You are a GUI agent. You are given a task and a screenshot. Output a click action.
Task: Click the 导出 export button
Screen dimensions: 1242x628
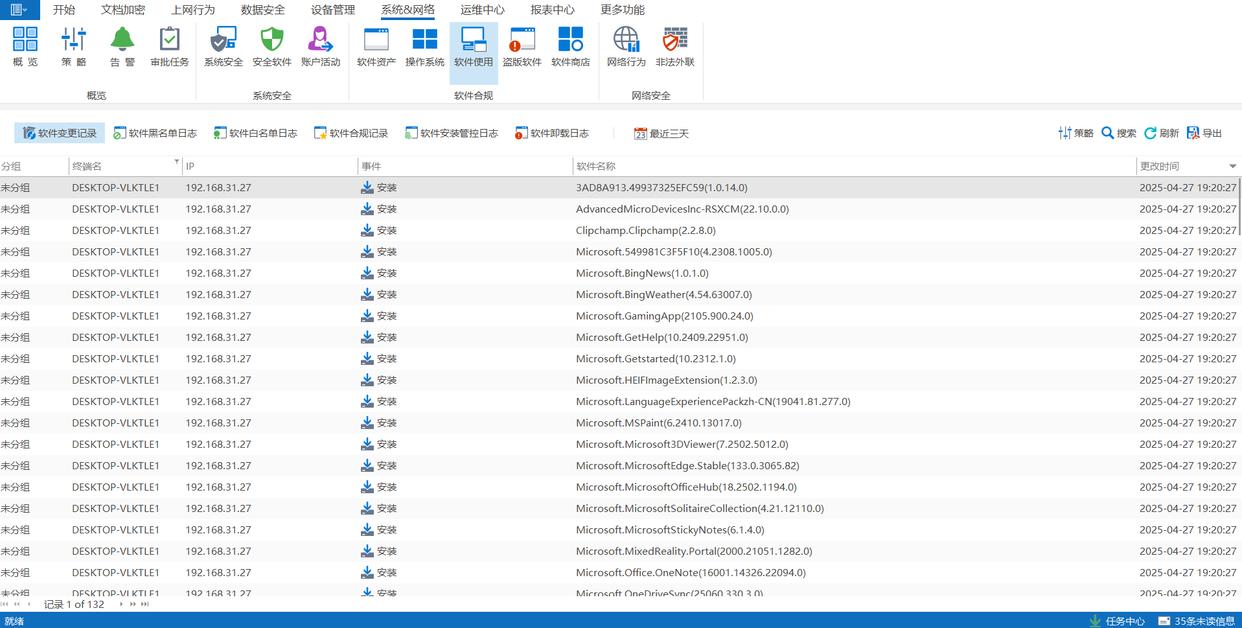1205,133
